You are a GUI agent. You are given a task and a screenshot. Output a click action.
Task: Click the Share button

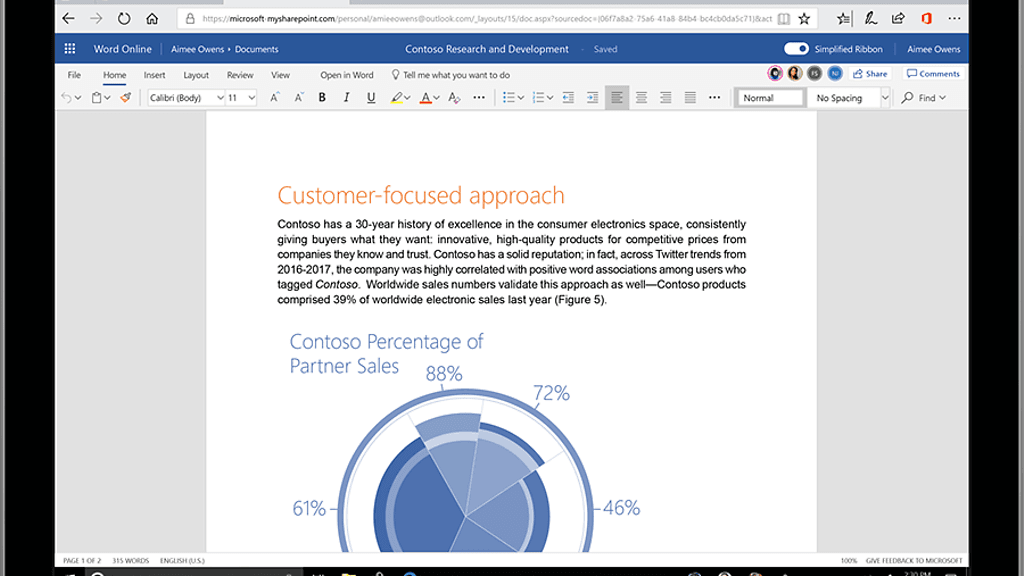coord(870,74)
